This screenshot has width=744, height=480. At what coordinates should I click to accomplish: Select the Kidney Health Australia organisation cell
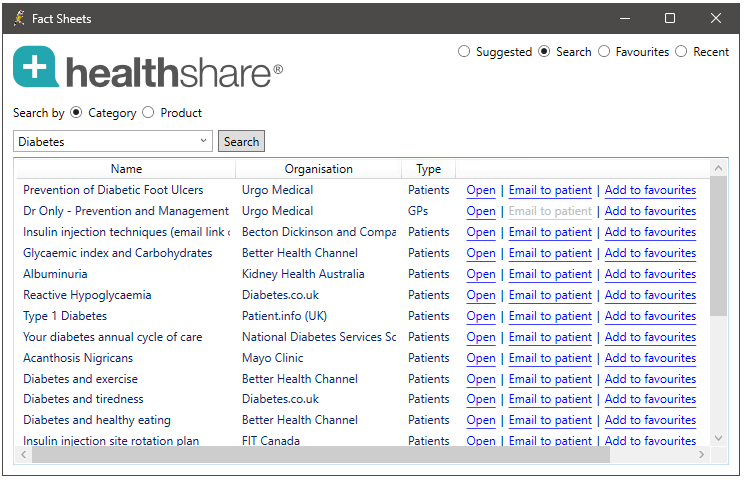pyautogui.click(x=303, y=274)
